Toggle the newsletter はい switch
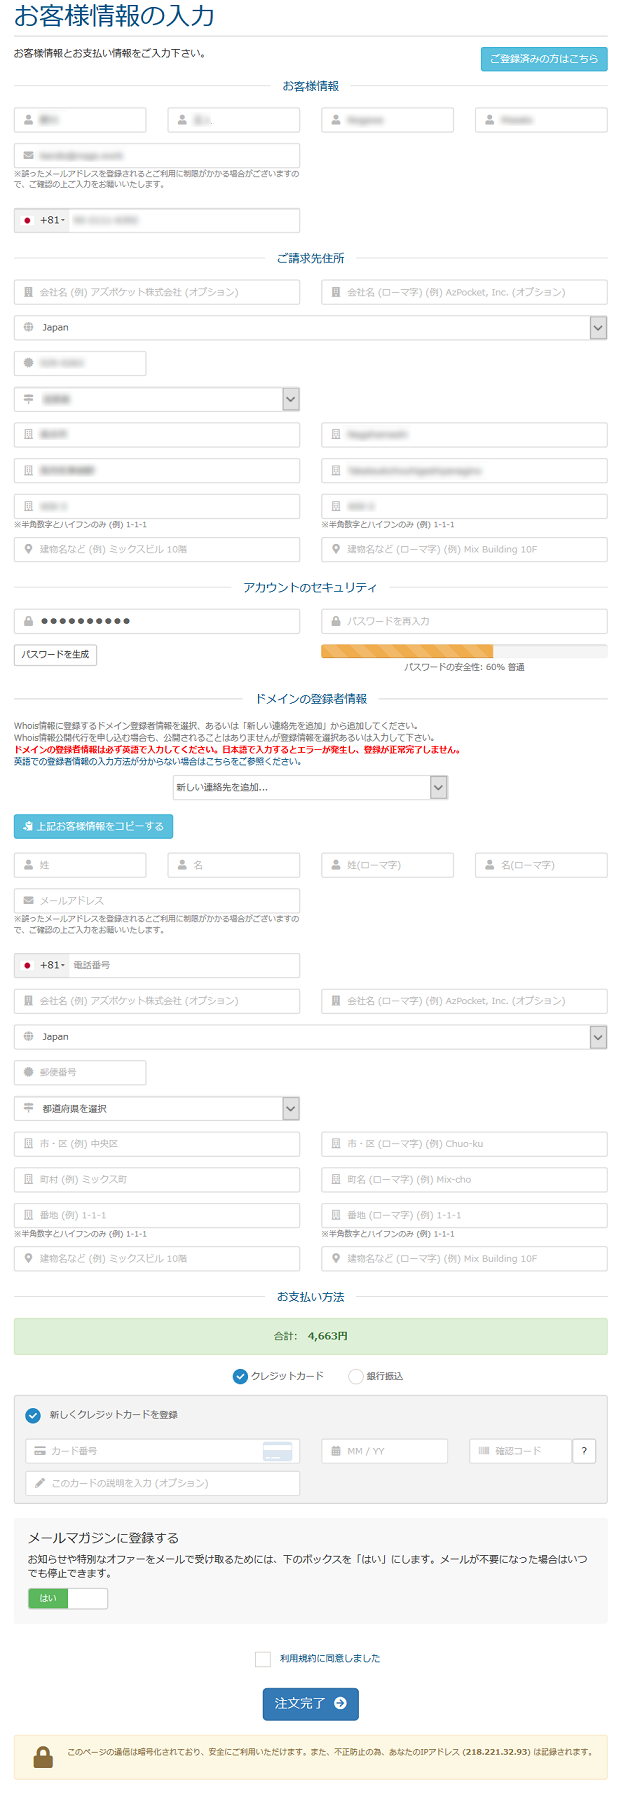 click(x=67, y=1598)
